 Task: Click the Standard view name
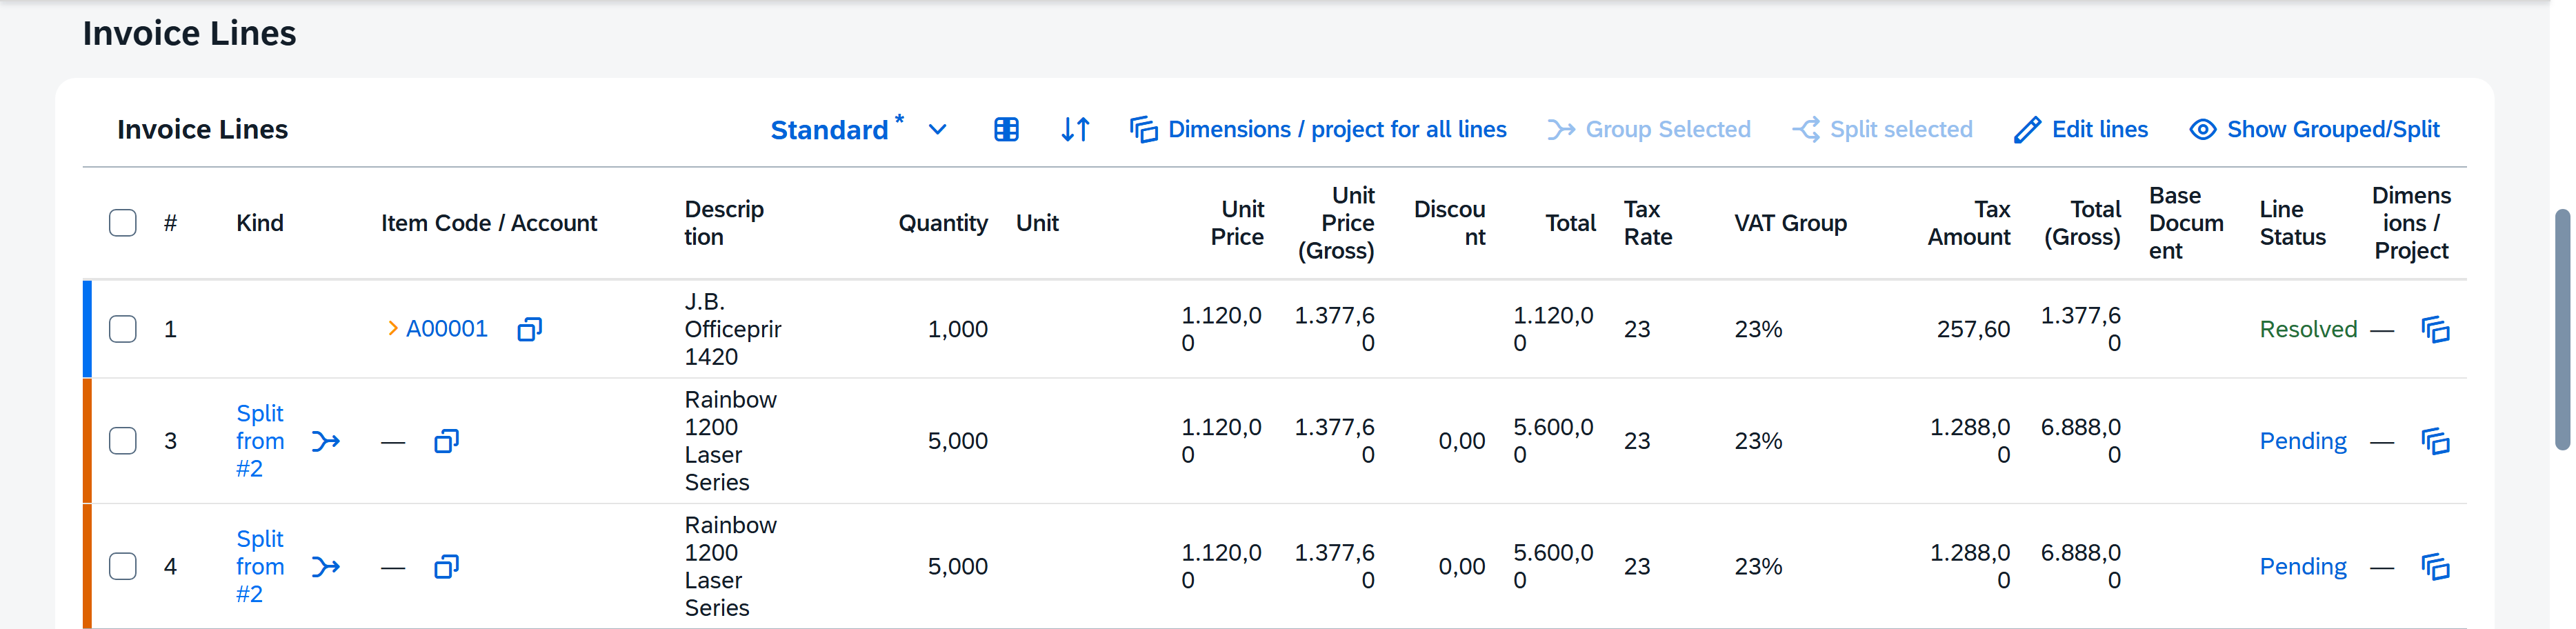829,130
